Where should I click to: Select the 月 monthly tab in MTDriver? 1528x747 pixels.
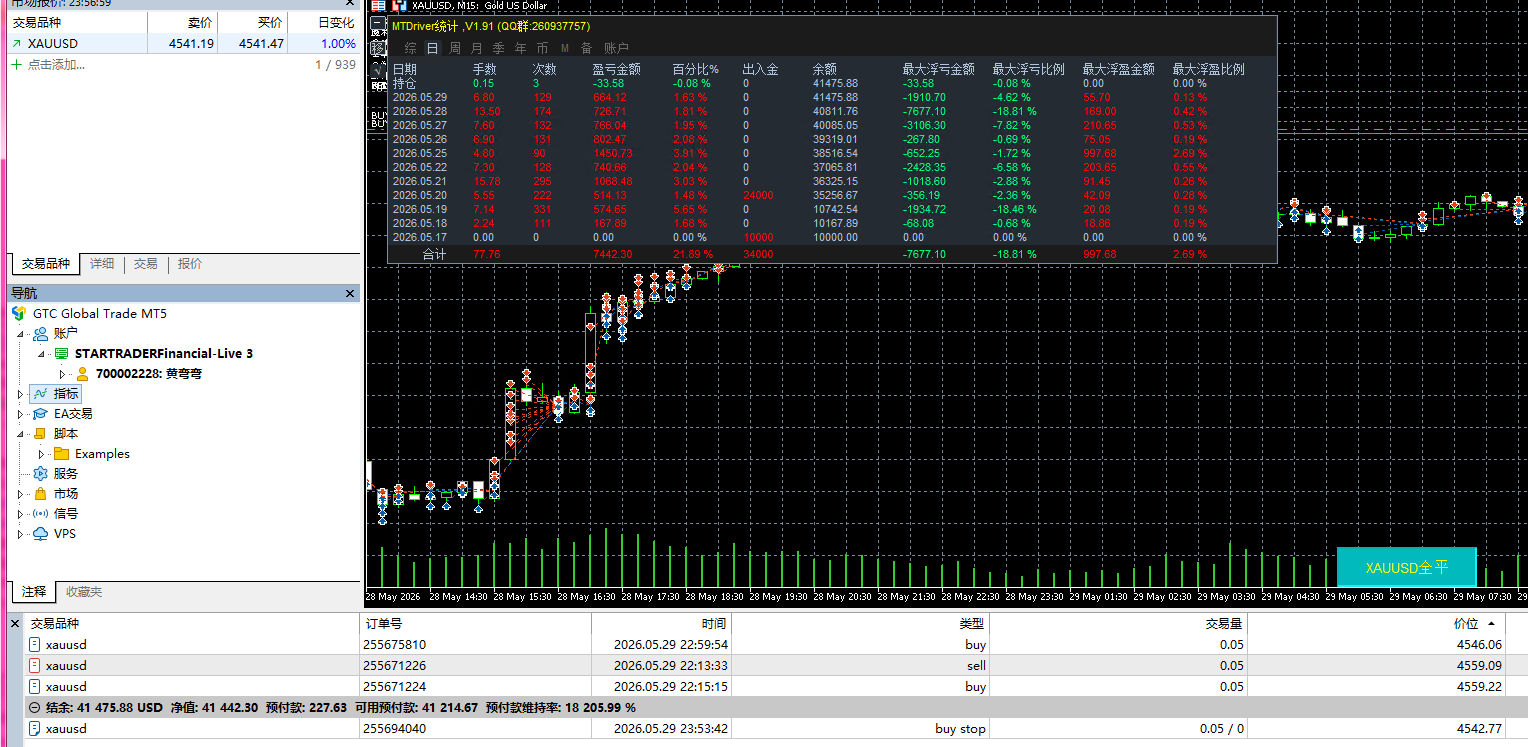[476, 48]
